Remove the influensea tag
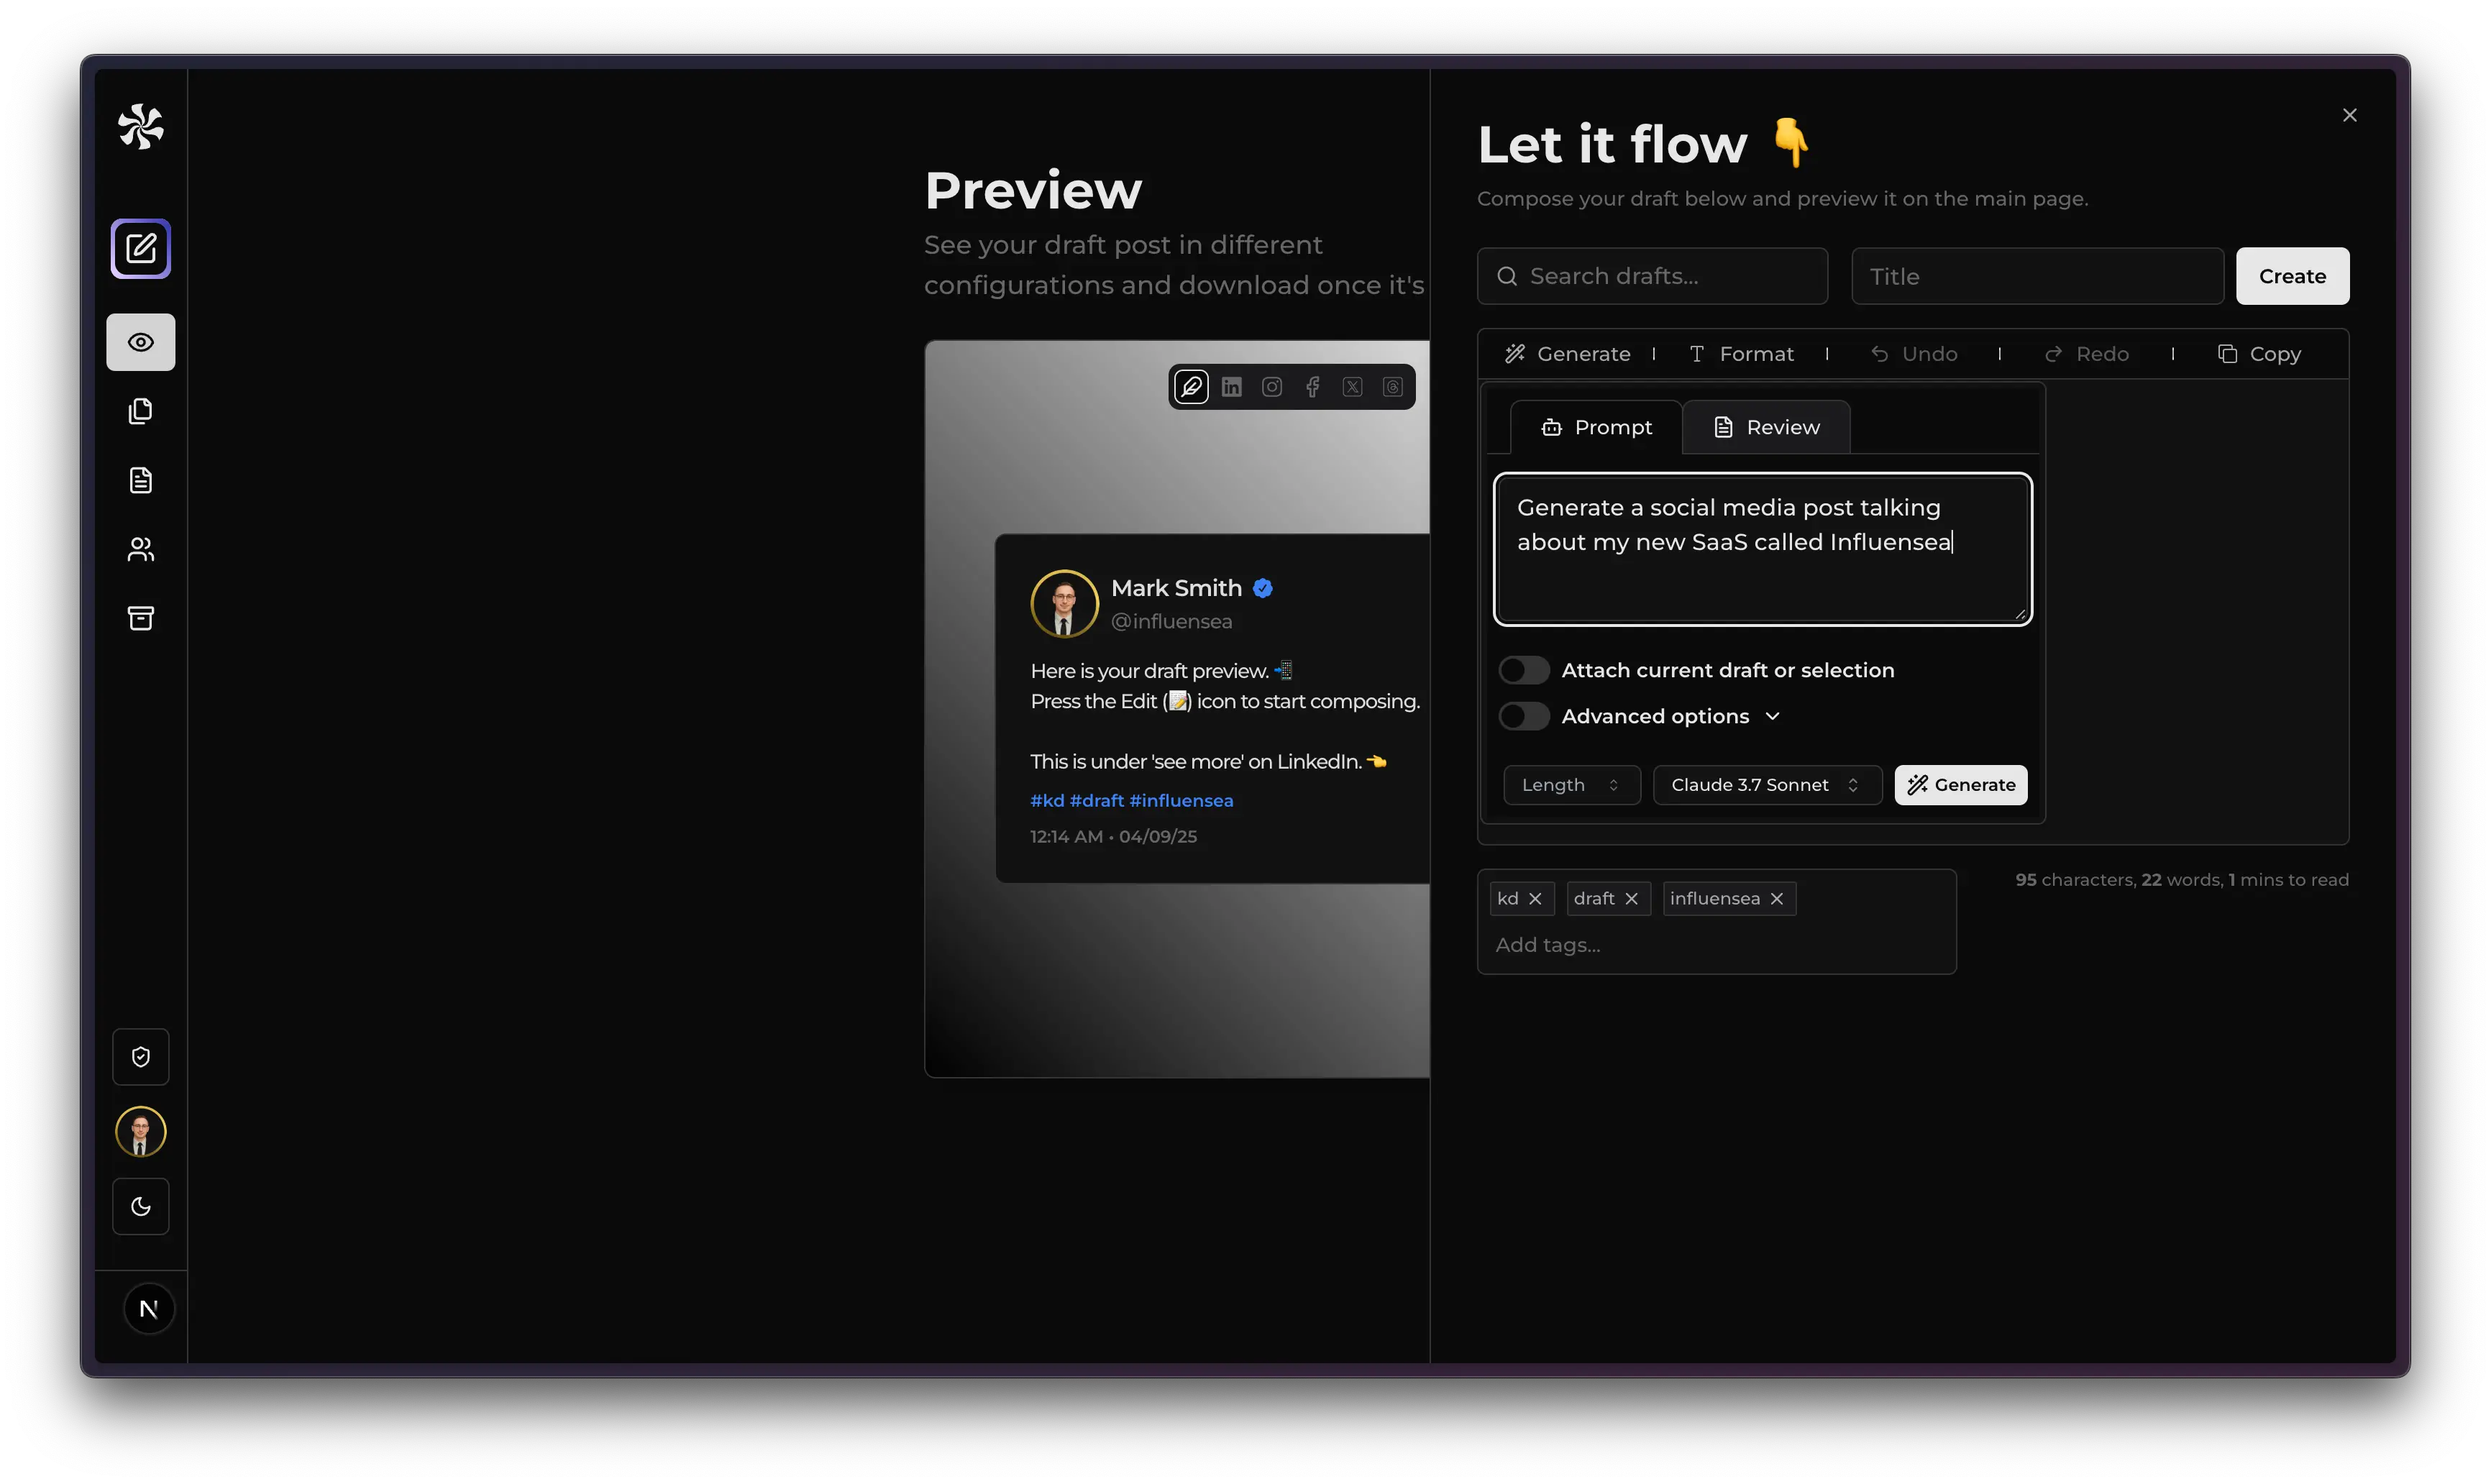This screenshot has width=2491, height=1484. 1777,899
